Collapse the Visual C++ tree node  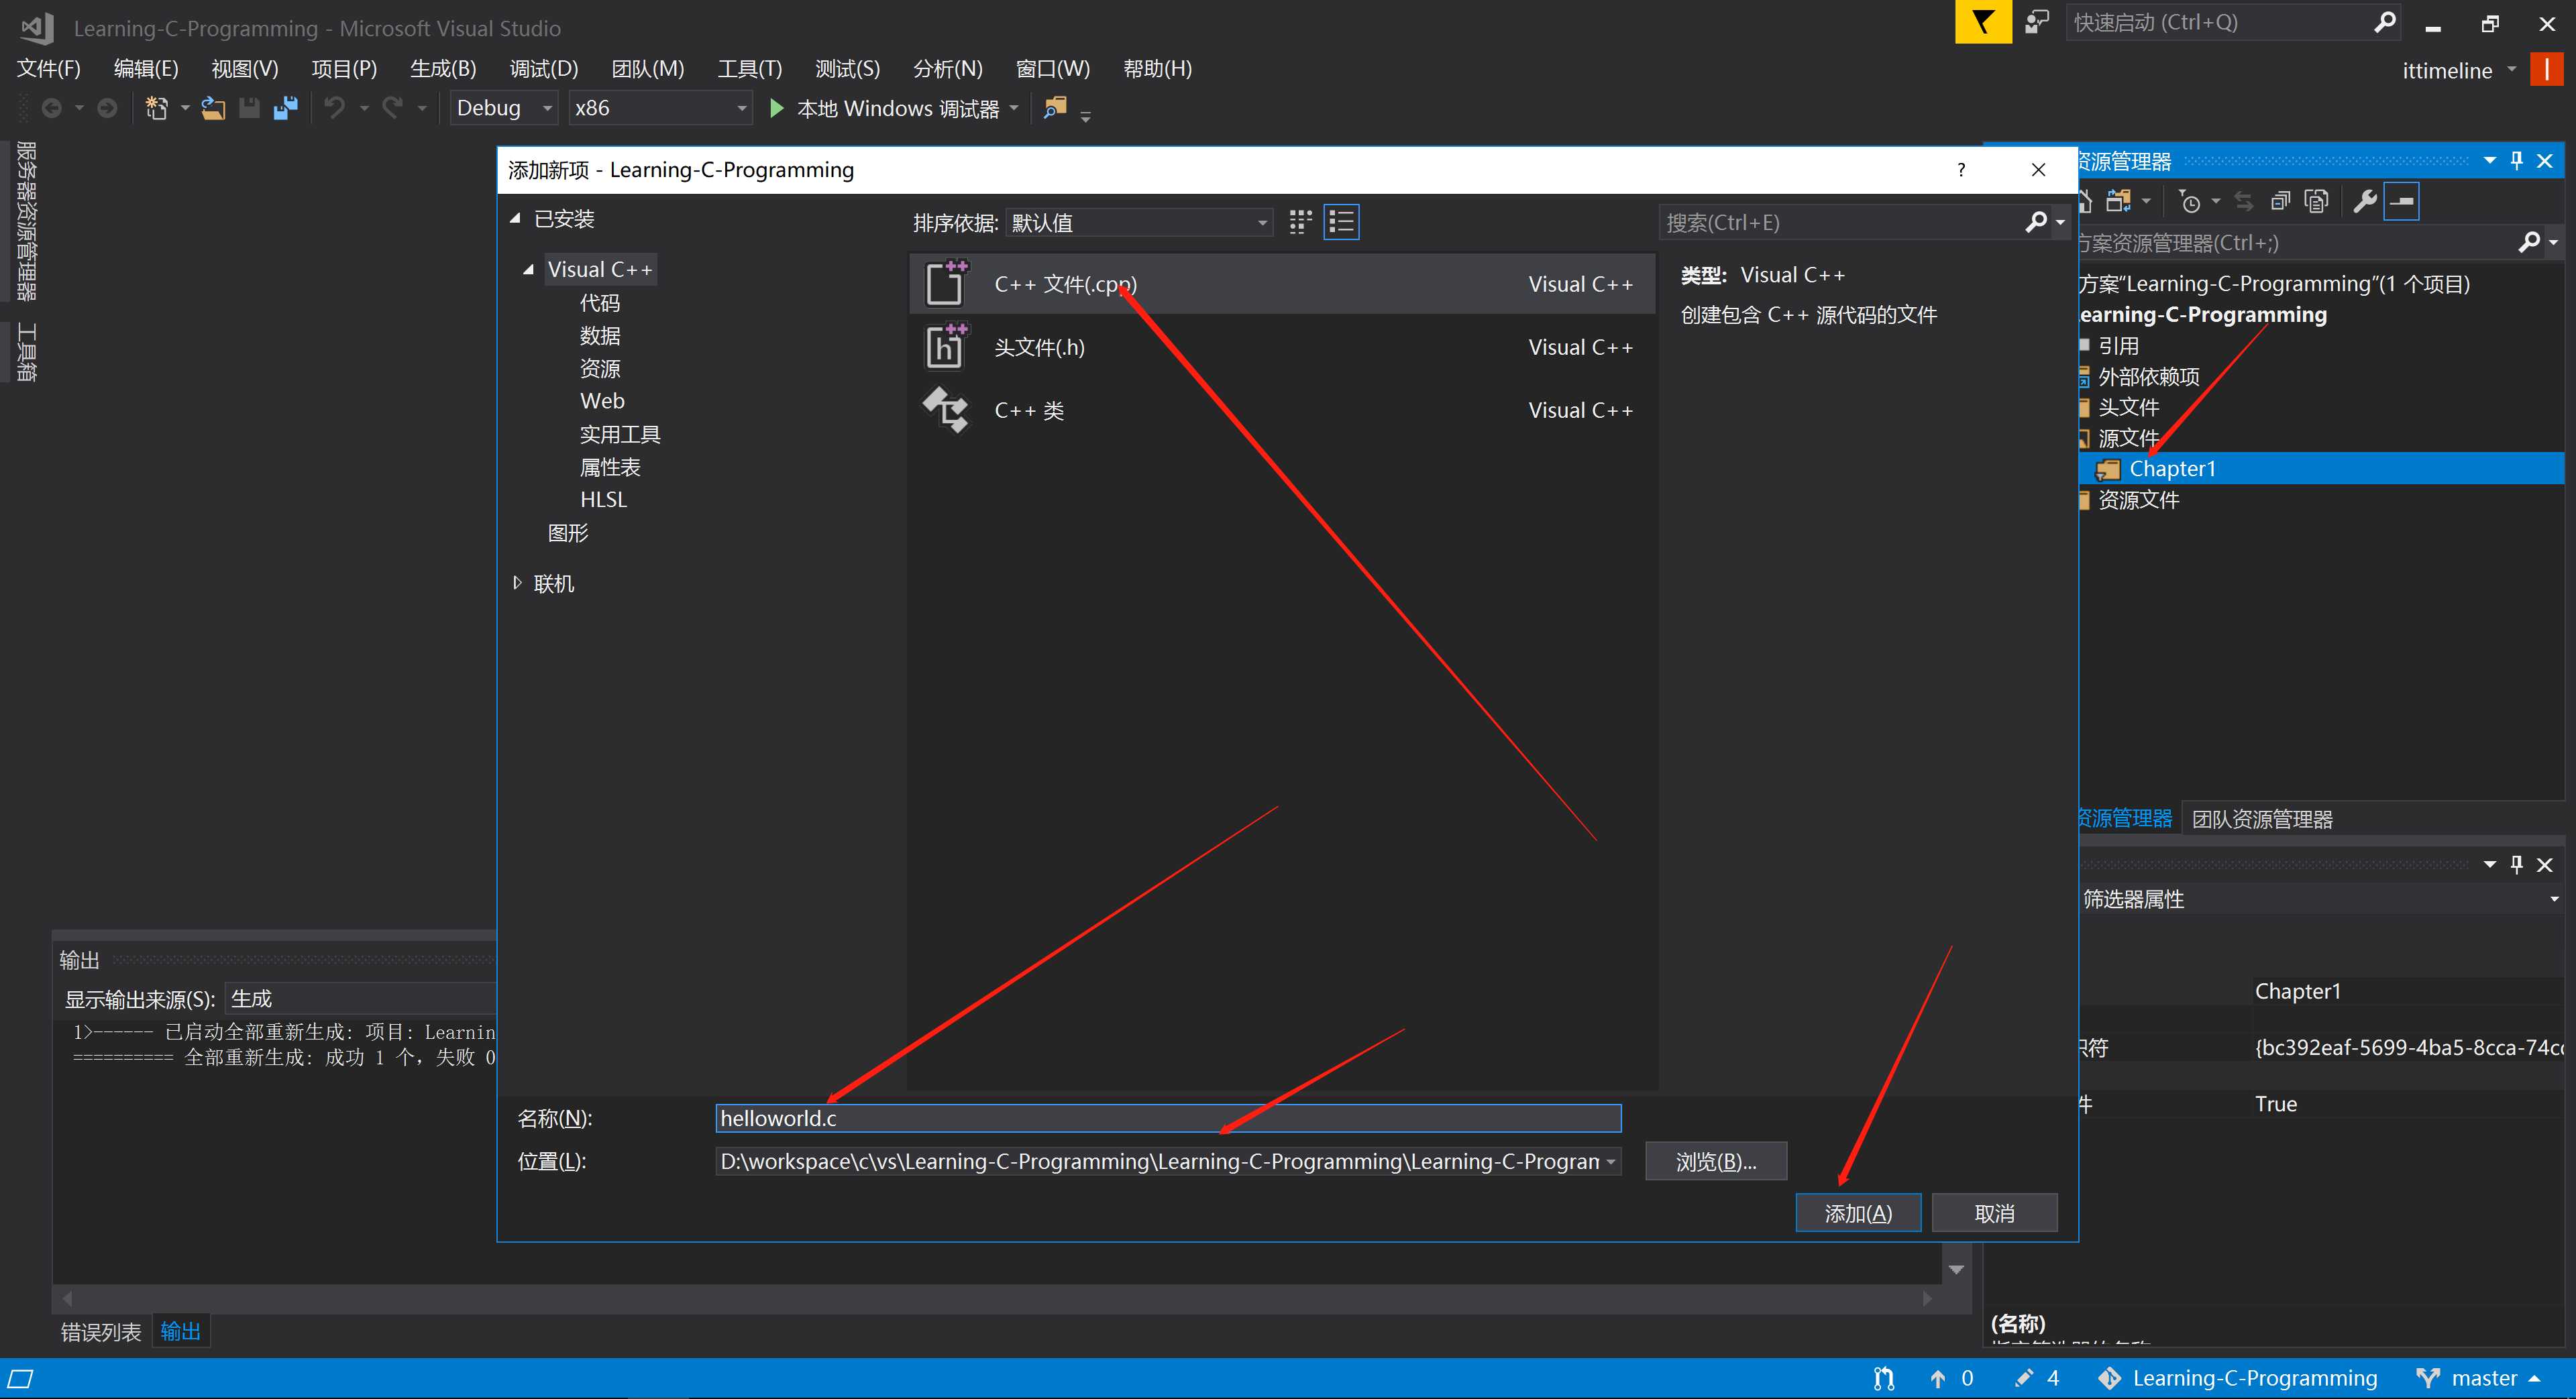coord(529,269)
